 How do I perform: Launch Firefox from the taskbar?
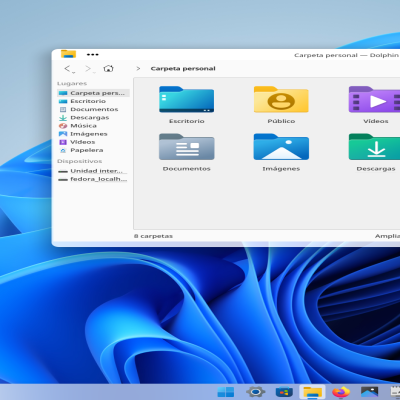[x=341, y=392]
